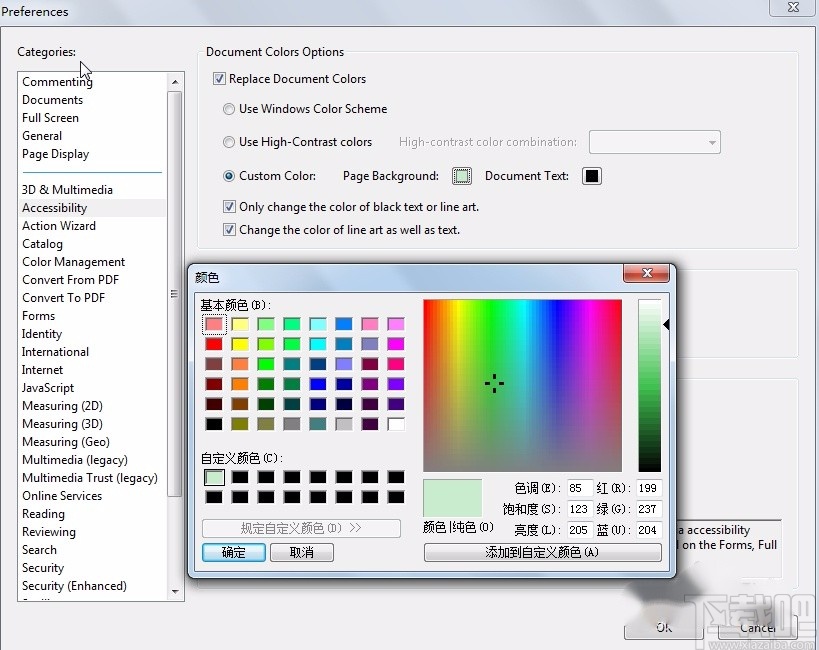The width and height of the screenshot is (819, 650).
Task: Select the "Use High-Contrast colors" option
Action: (x=229, y=142)
